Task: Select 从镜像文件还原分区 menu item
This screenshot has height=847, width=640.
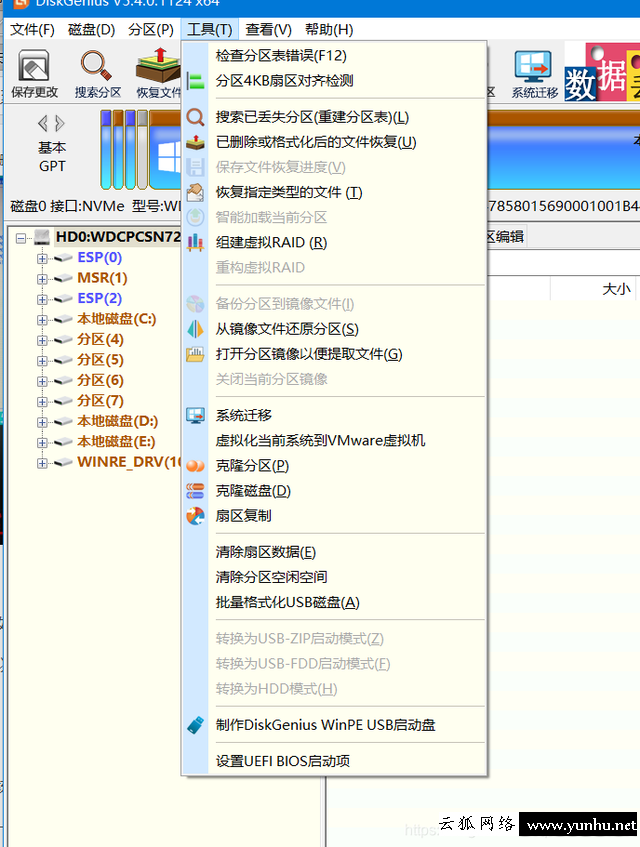Action: 335,329
